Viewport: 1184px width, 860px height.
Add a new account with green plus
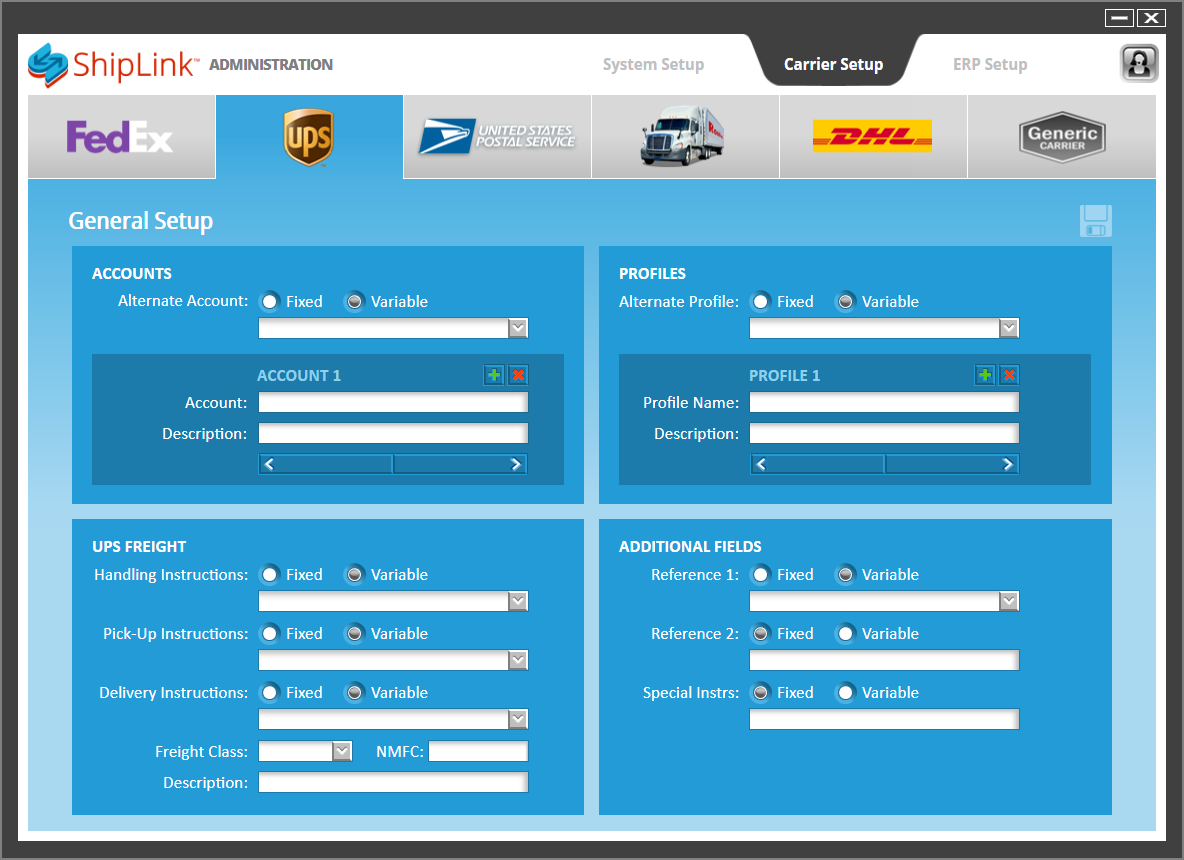[x=494, y=375]
